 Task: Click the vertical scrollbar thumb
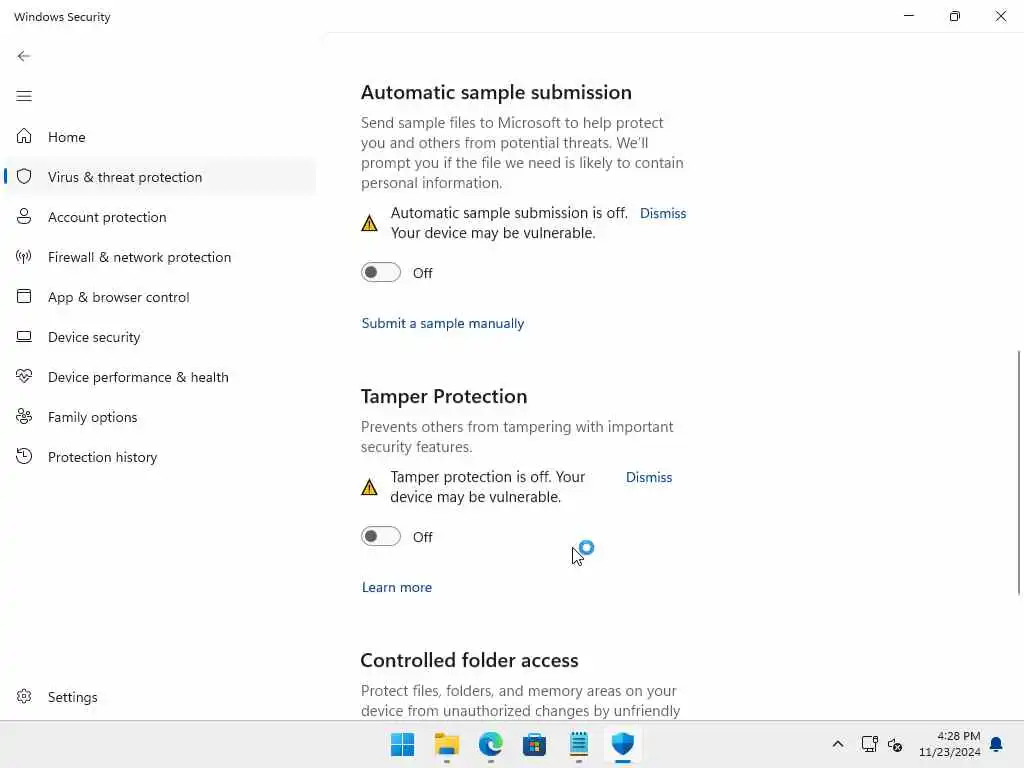1019,472
